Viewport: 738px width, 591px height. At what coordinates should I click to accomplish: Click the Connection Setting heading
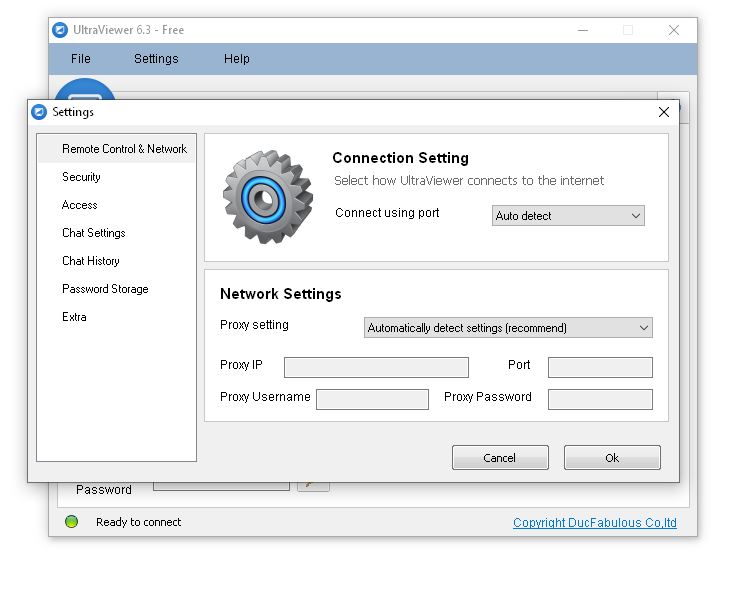(x=401, y=158)
